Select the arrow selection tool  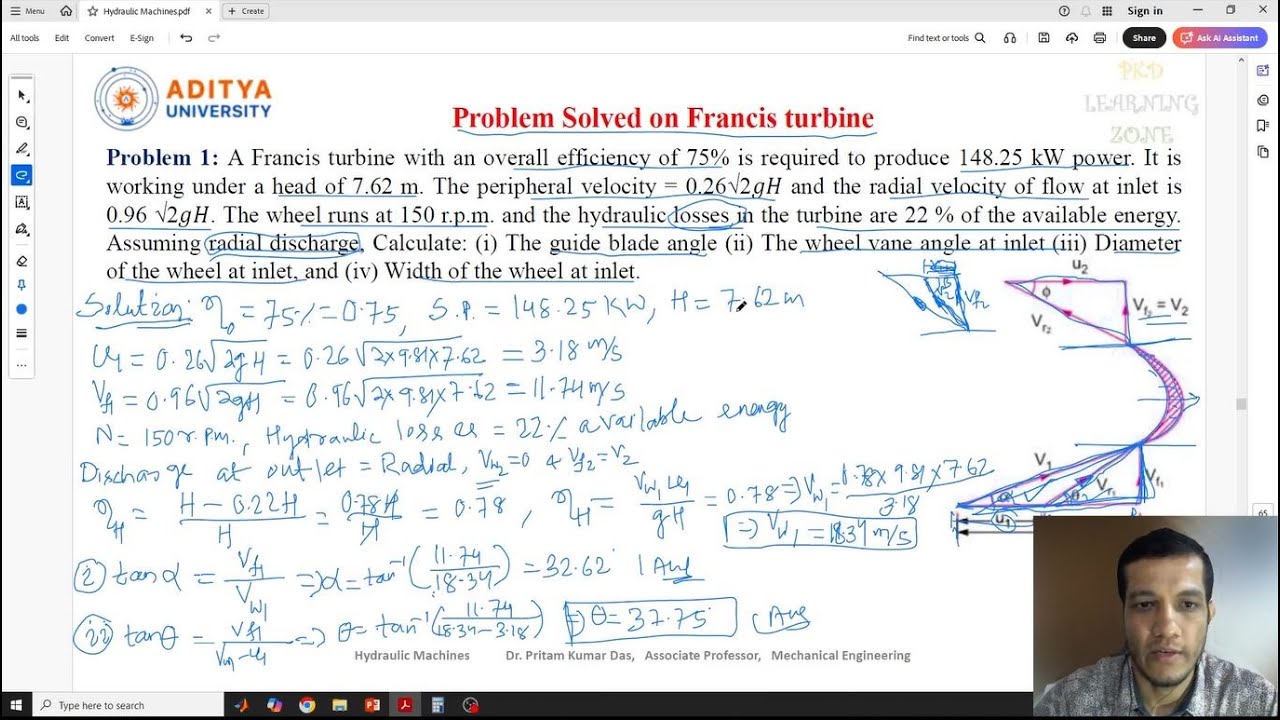point(22,96)
